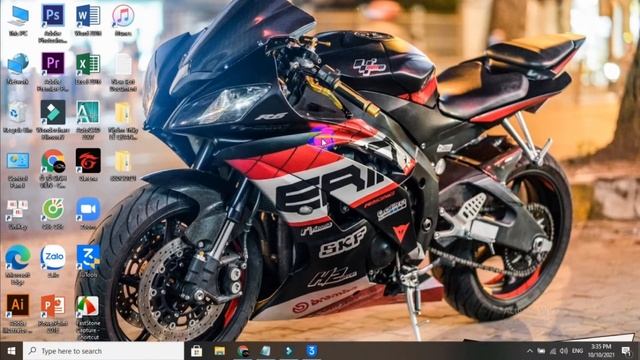The width and height of the screenshot is (640, 360).
Task: Expand the hidden system tray icons
Action: point(530,351)
